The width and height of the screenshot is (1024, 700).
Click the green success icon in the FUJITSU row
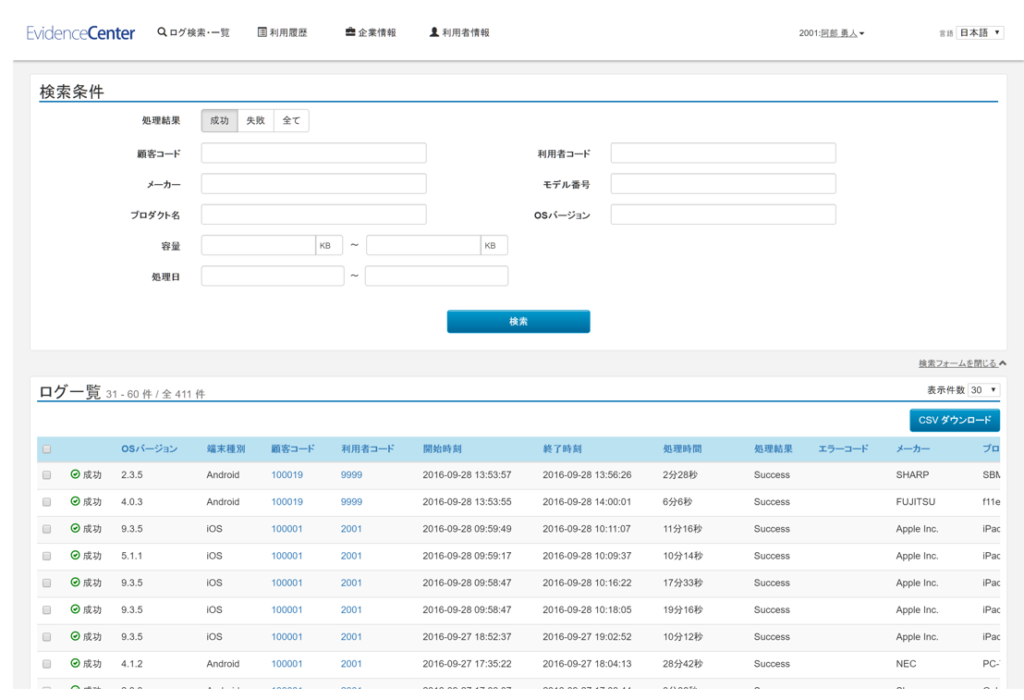coord(75,501)
